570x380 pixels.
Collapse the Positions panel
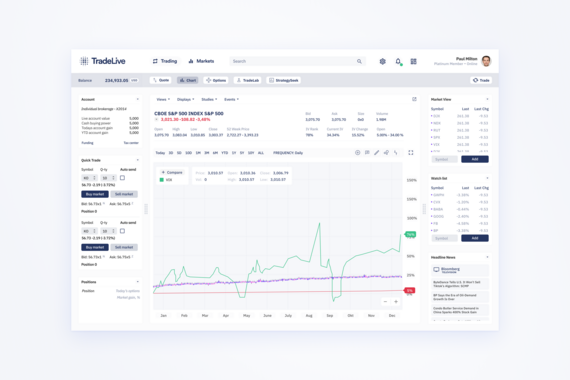pyautogui.click(x=137, y=282)
